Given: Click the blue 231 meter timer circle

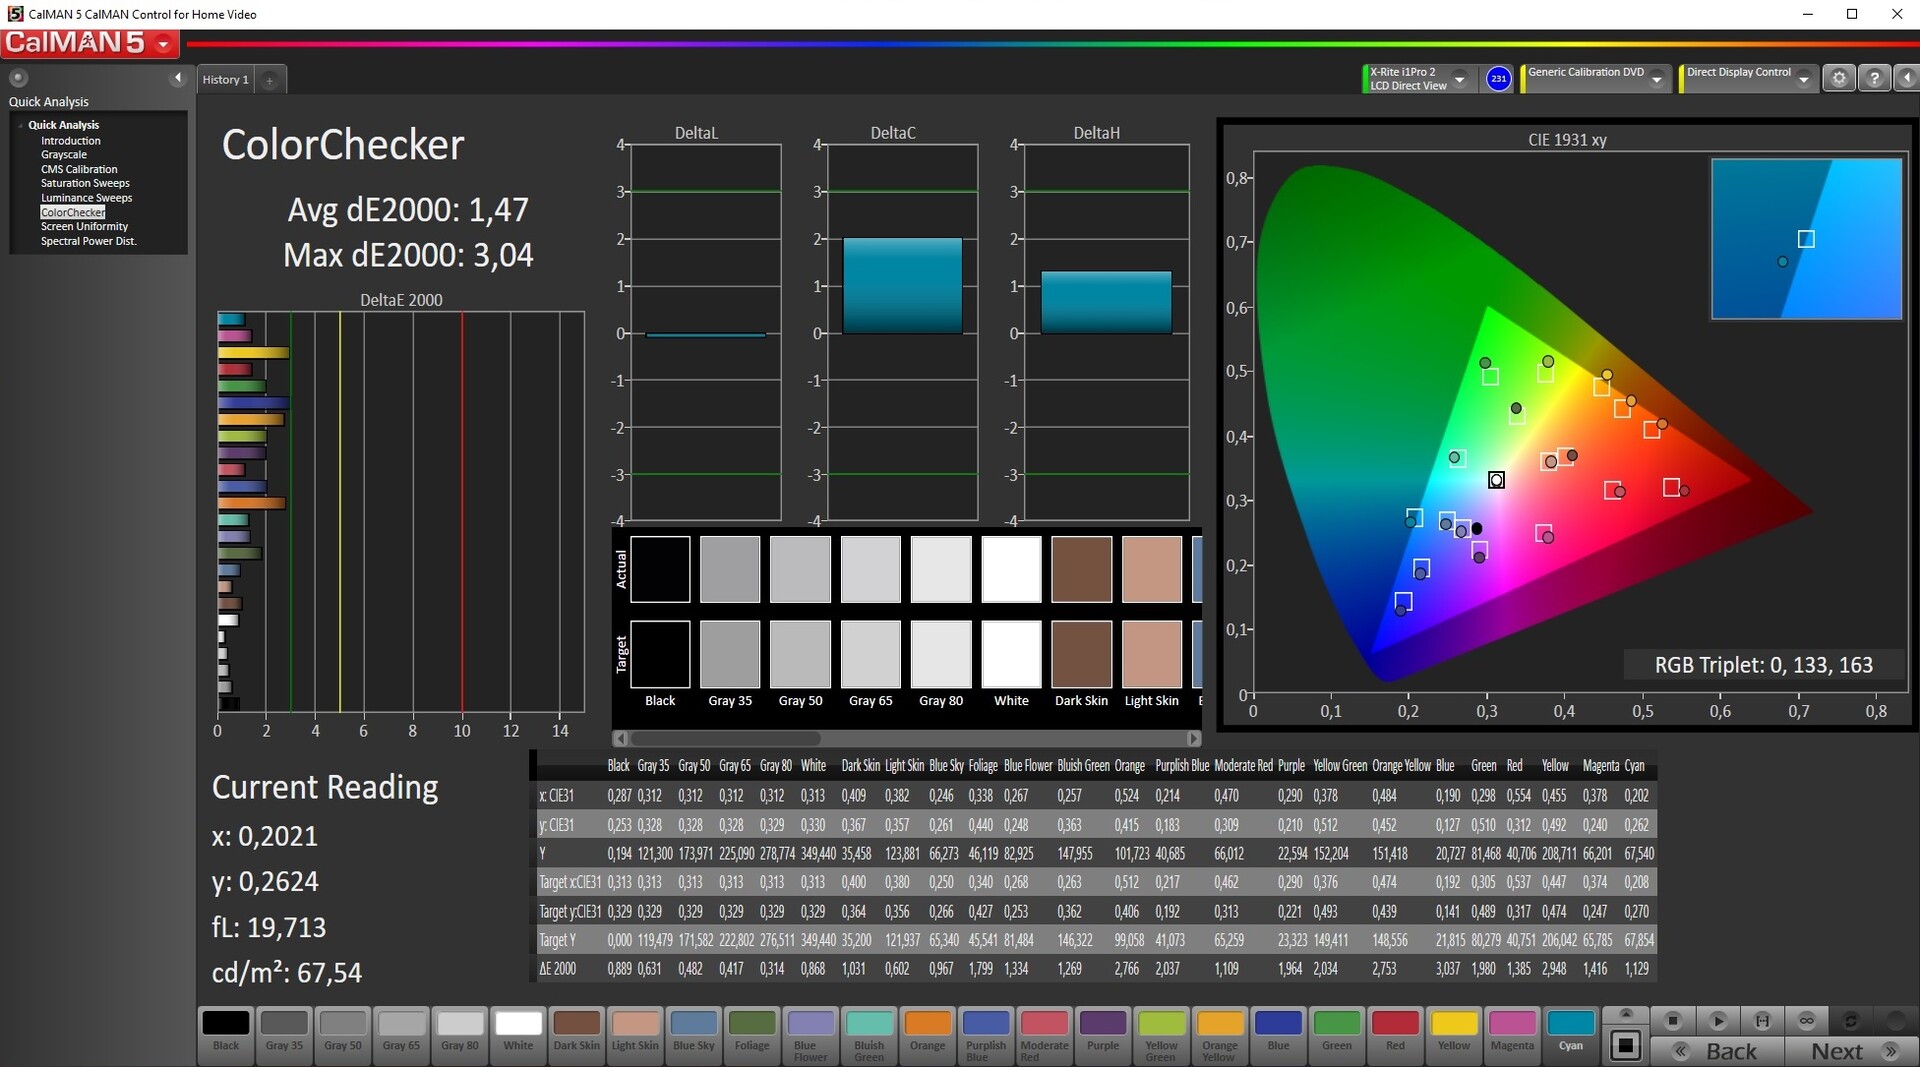Looking at the screenshot, I should (x=1498, y=79).
